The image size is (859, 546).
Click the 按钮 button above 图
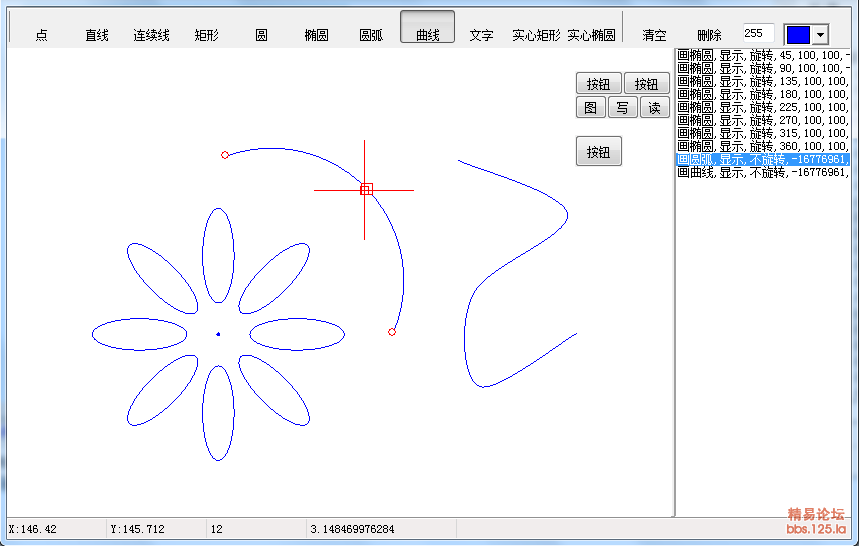[x=598, y=84]
